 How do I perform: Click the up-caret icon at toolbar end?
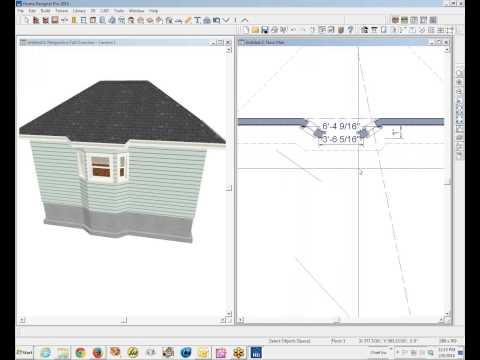pyautogui.click(x=245, y=20)
